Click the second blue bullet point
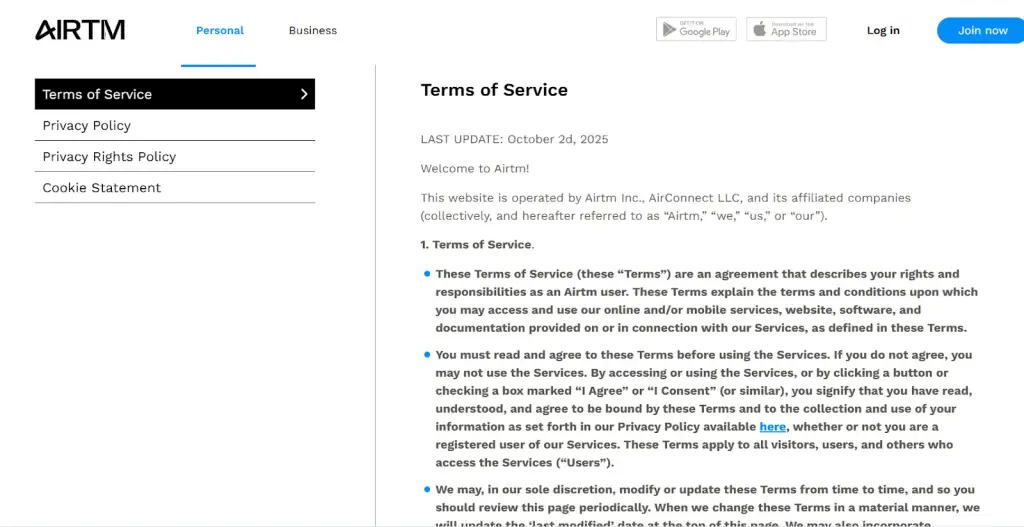1024x527 pixels. pos(427,355)
